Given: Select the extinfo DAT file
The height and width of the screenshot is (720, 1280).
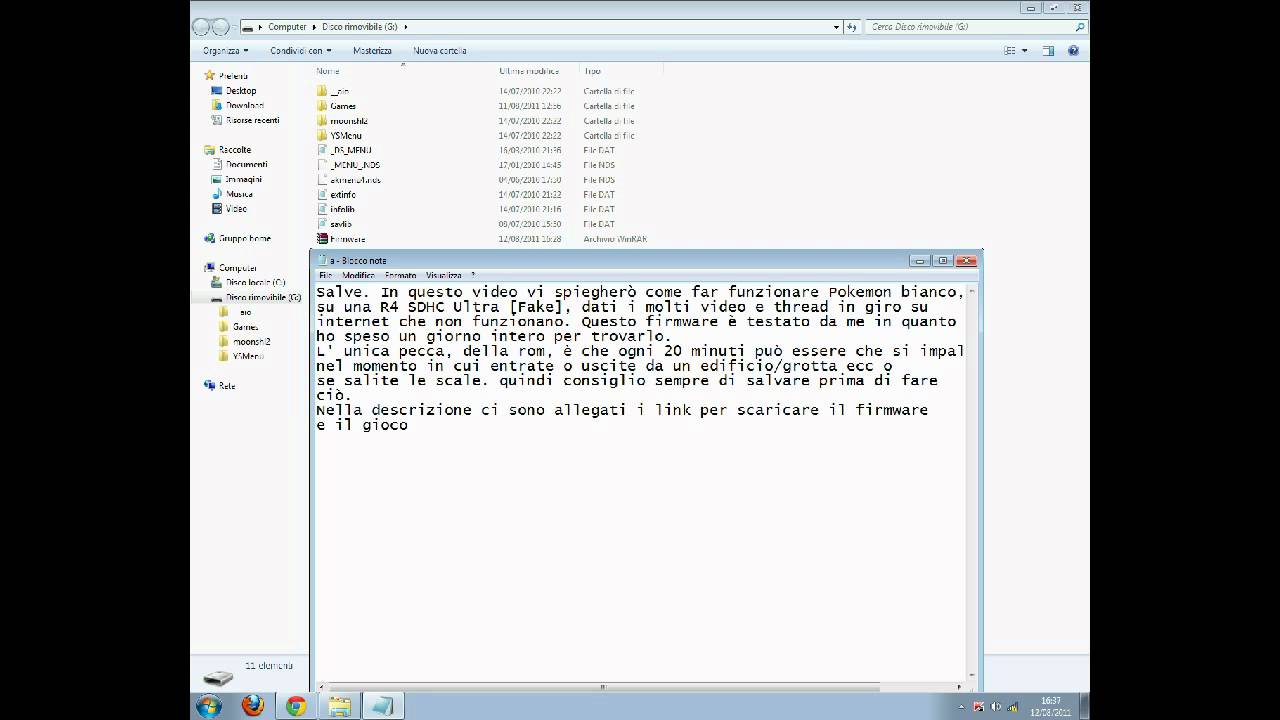Looking at the screenshot, I should 343,195.
